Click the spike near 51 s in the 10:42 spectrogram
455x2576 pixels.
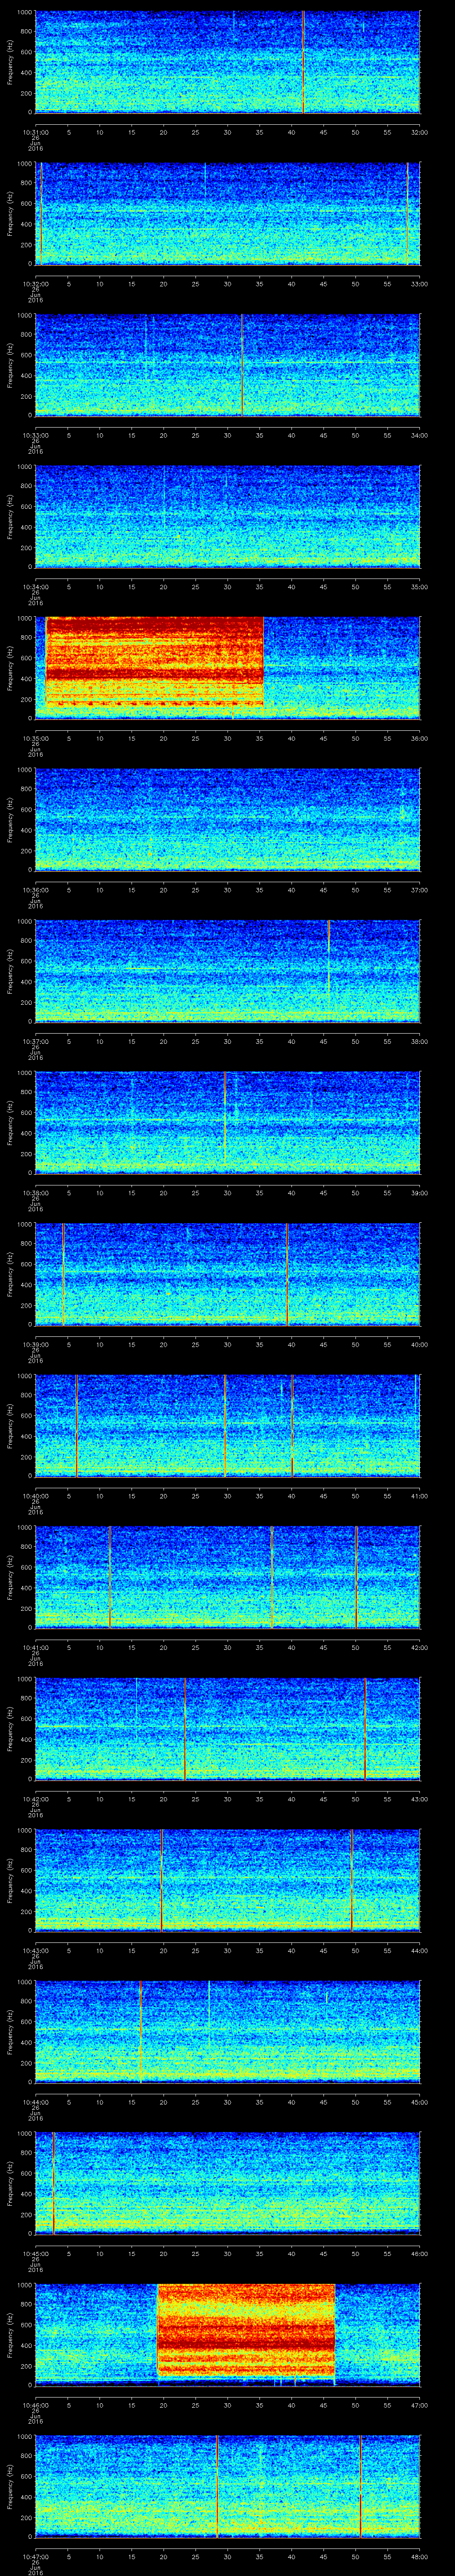click(x=365, y=1728)
